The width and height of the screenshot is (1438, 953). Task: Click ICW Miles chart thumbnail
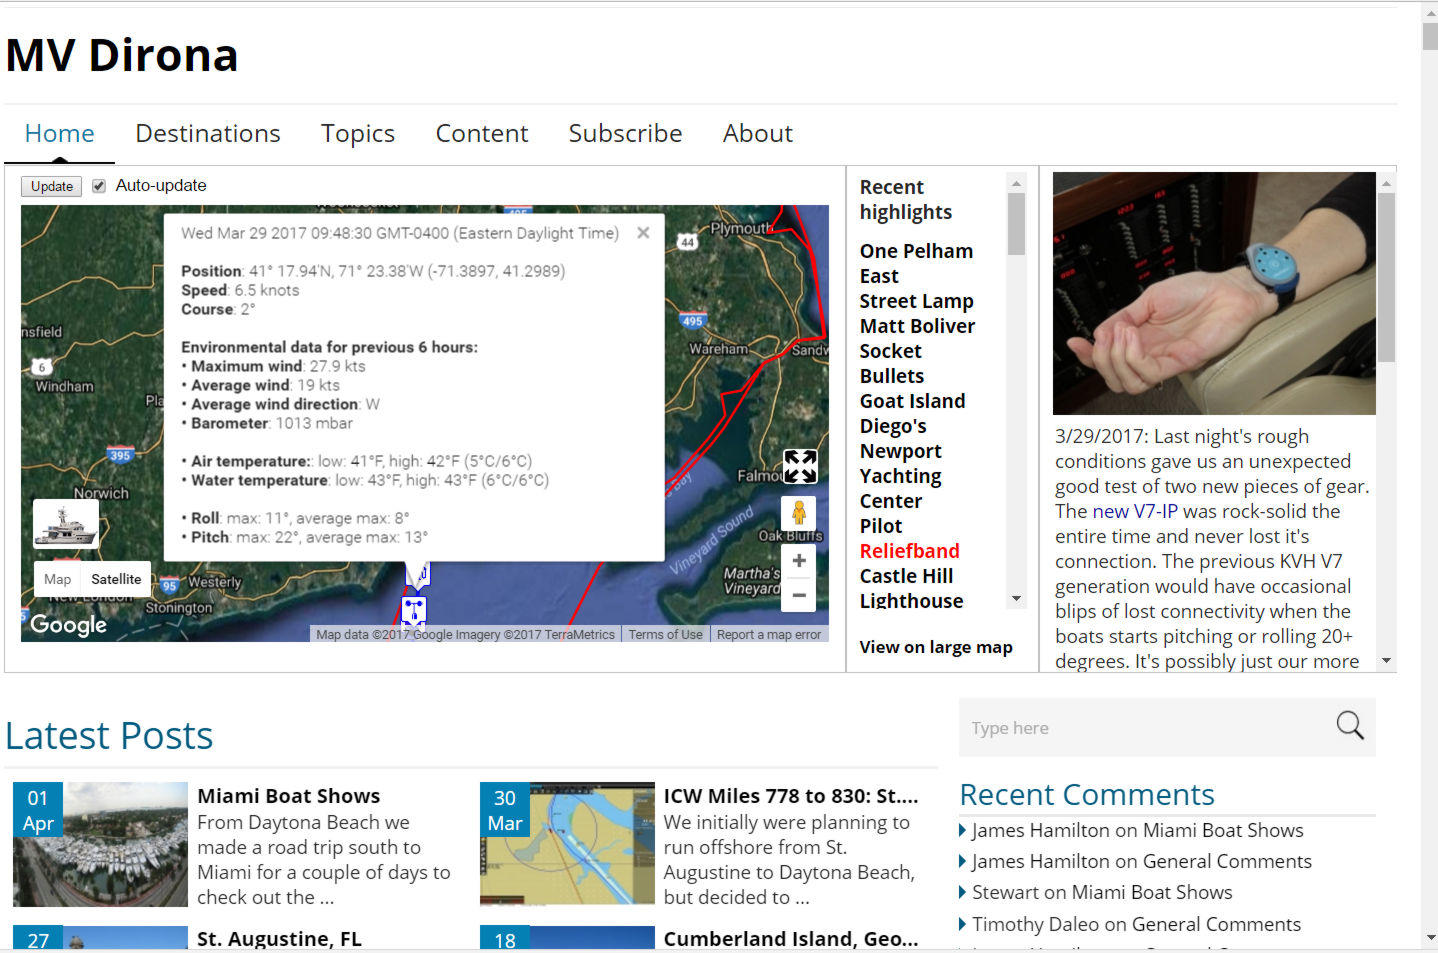tap(567, 844)
